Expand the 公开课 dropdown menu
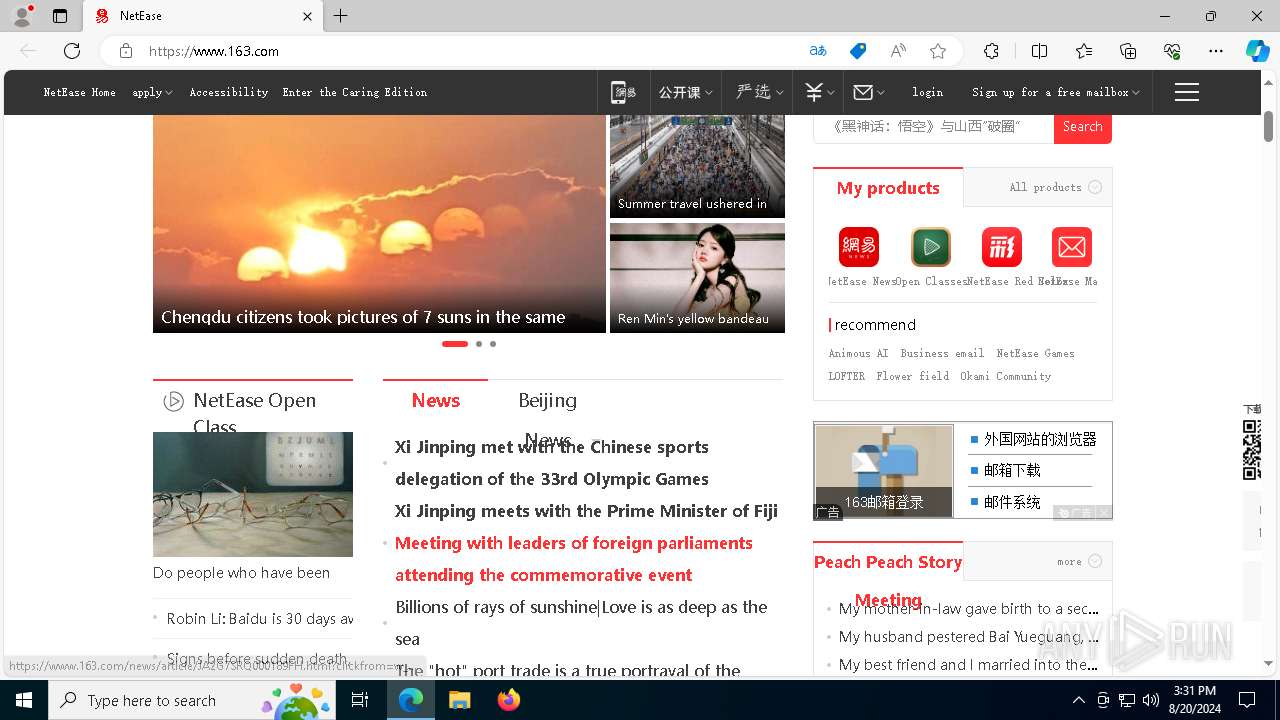1280x720 pixels. tap(685, 92)
